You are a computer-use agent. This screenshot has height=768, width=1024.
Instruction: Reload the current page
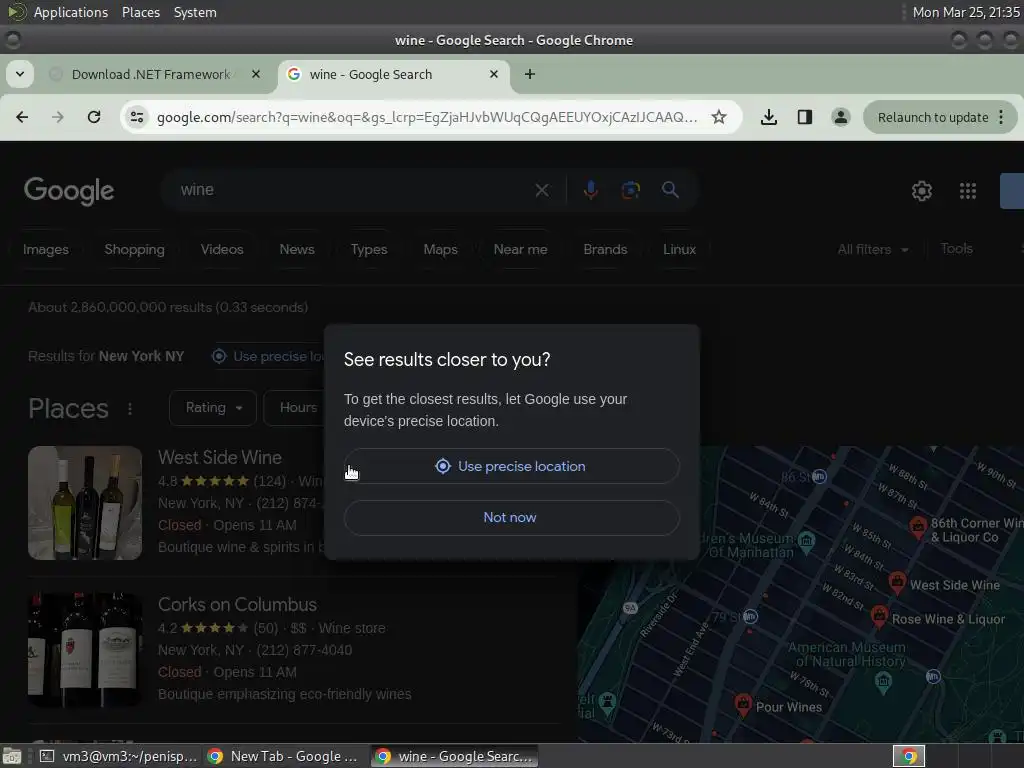[x=94, y=117]
